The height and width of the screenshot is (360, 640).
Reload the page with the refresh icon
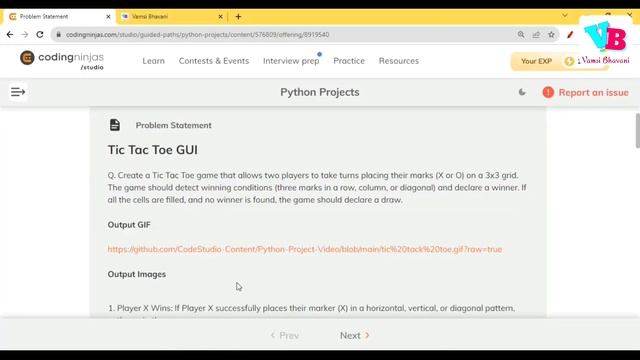pyautogui.click(x=40, y=35)
